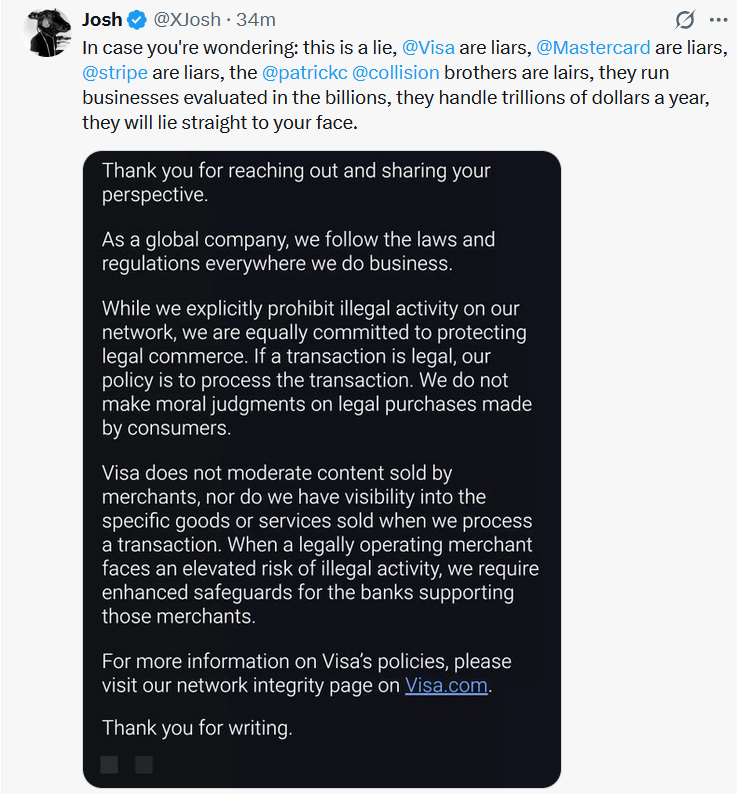Click the tweet text starting In case you're wondering
737x794 pixels.
(404, 85)
